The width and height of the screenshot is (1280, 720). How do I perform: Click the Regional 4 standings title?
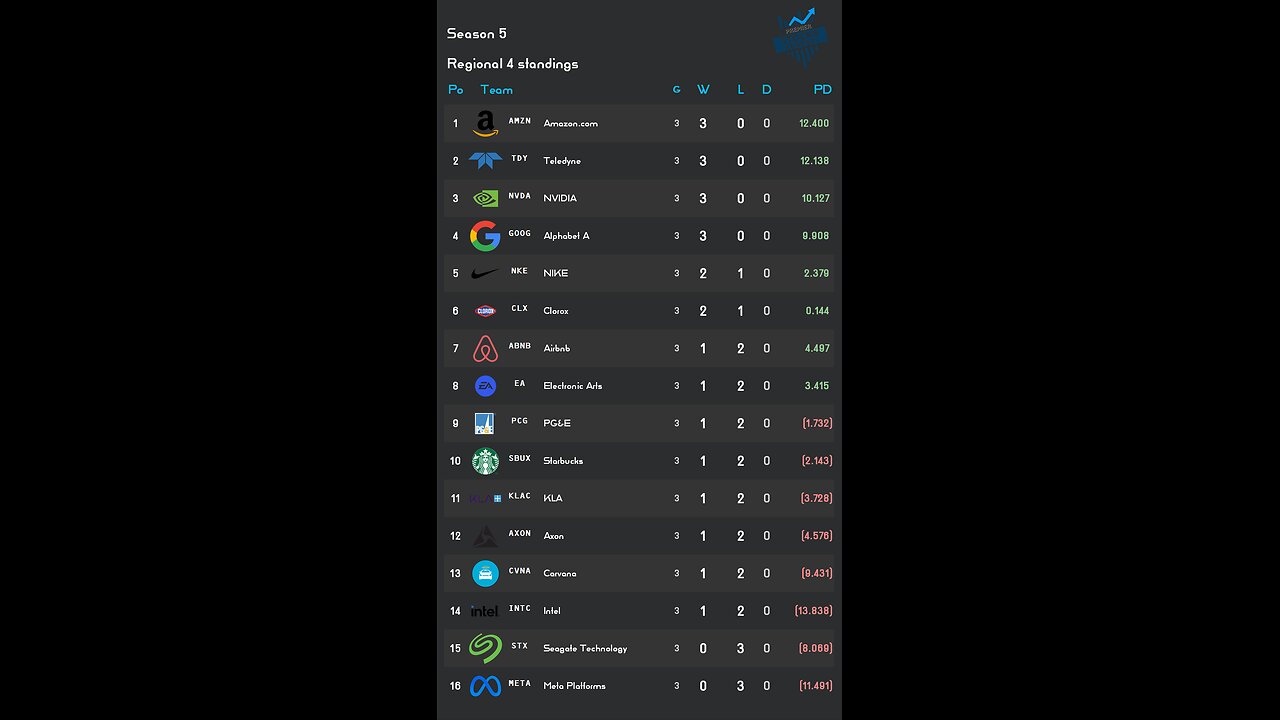[x=512, y=64]
